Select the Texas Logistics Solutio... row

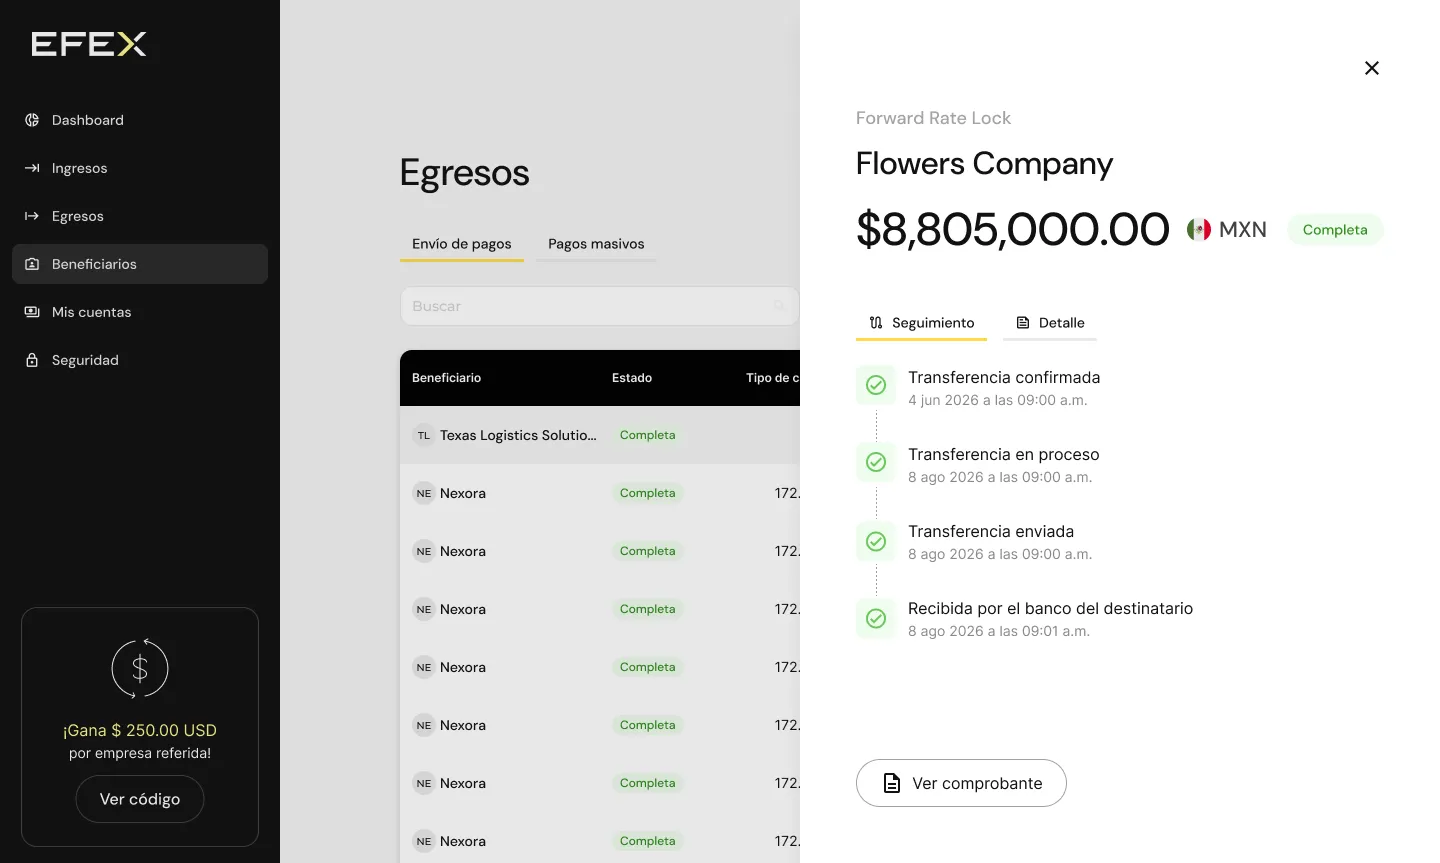[600, 435]
